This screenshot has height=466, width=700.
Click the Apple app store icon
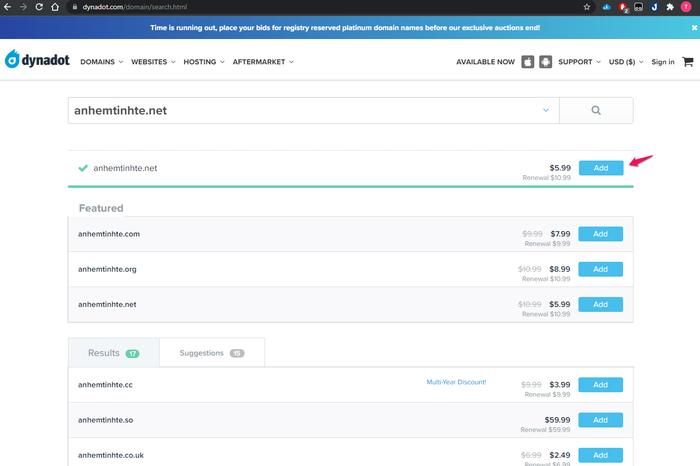pos(528,62)
